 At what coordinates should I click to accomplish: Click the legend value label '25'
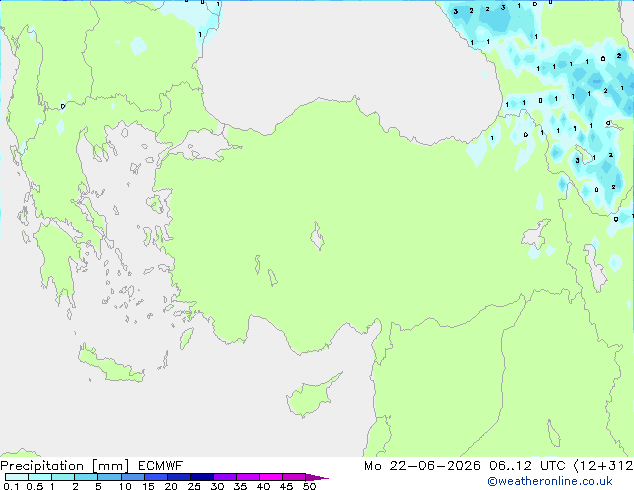[x=194, y=486]
